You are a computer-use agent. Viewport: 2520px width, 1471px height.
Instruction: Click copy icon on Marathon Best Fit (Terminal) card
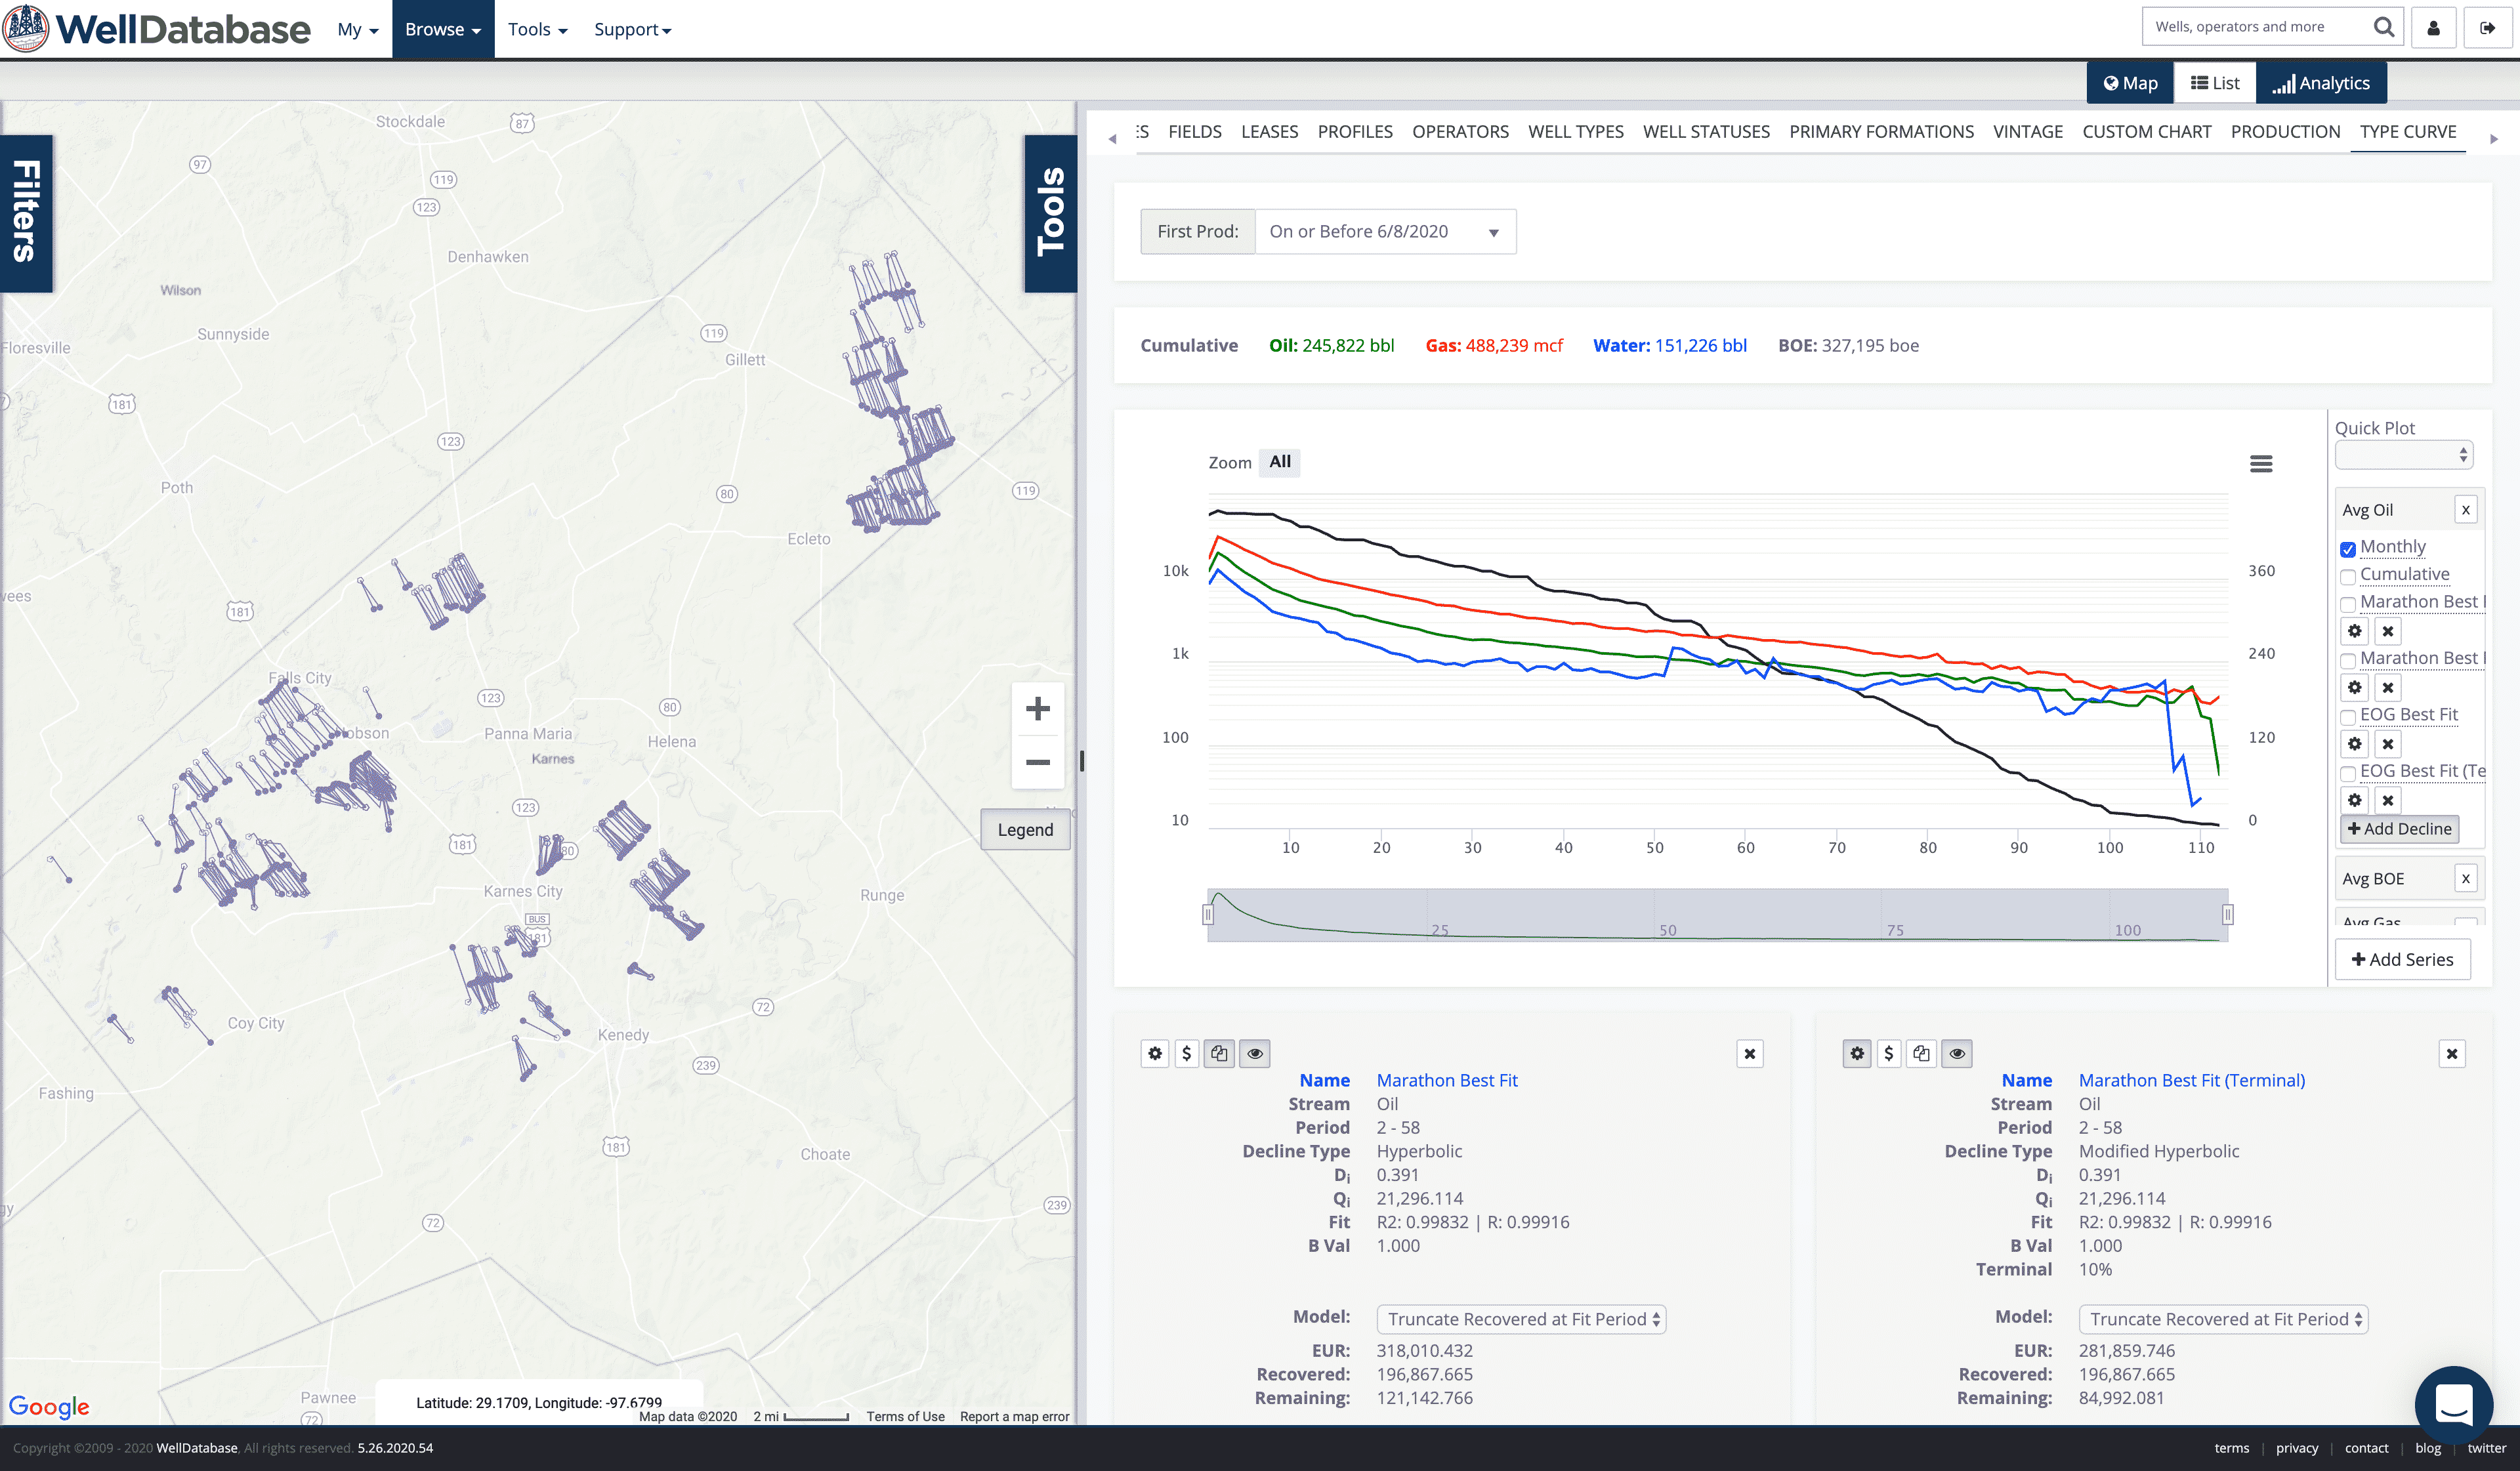[x=1921, y=1053]
